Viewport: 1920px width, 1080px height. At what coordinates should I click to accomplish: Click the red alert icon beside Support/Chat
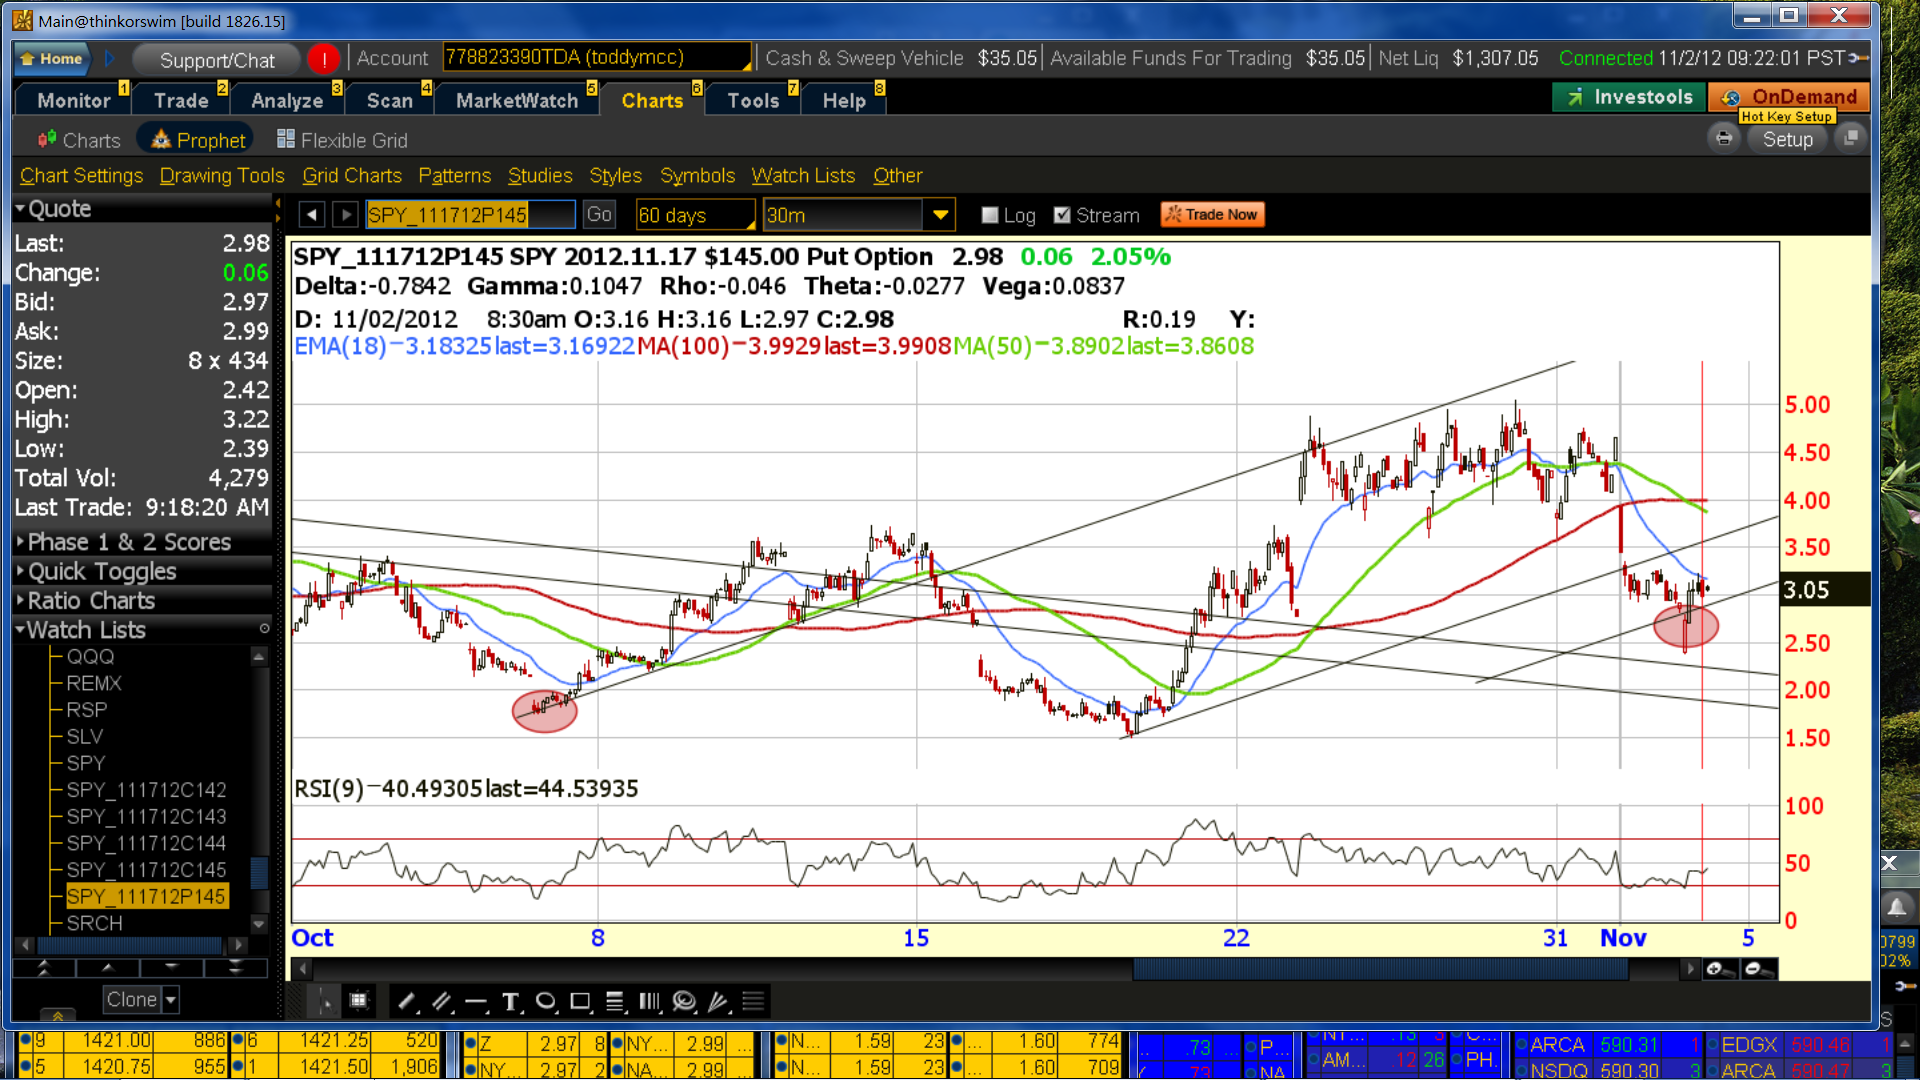323,59
